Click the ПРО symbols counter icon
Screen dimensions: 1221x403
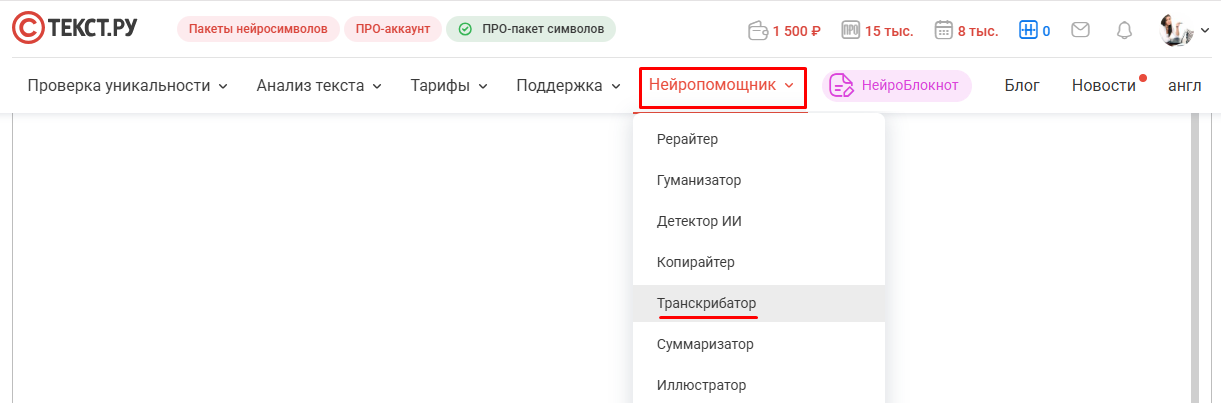(851, 30)
